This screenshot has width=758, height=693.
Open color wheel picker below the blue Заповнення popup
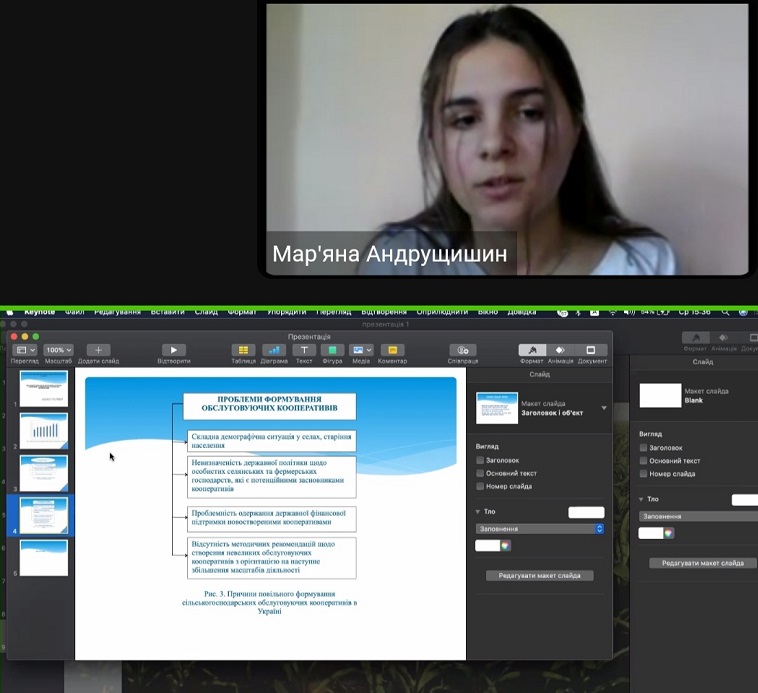(x=506, y=545)
